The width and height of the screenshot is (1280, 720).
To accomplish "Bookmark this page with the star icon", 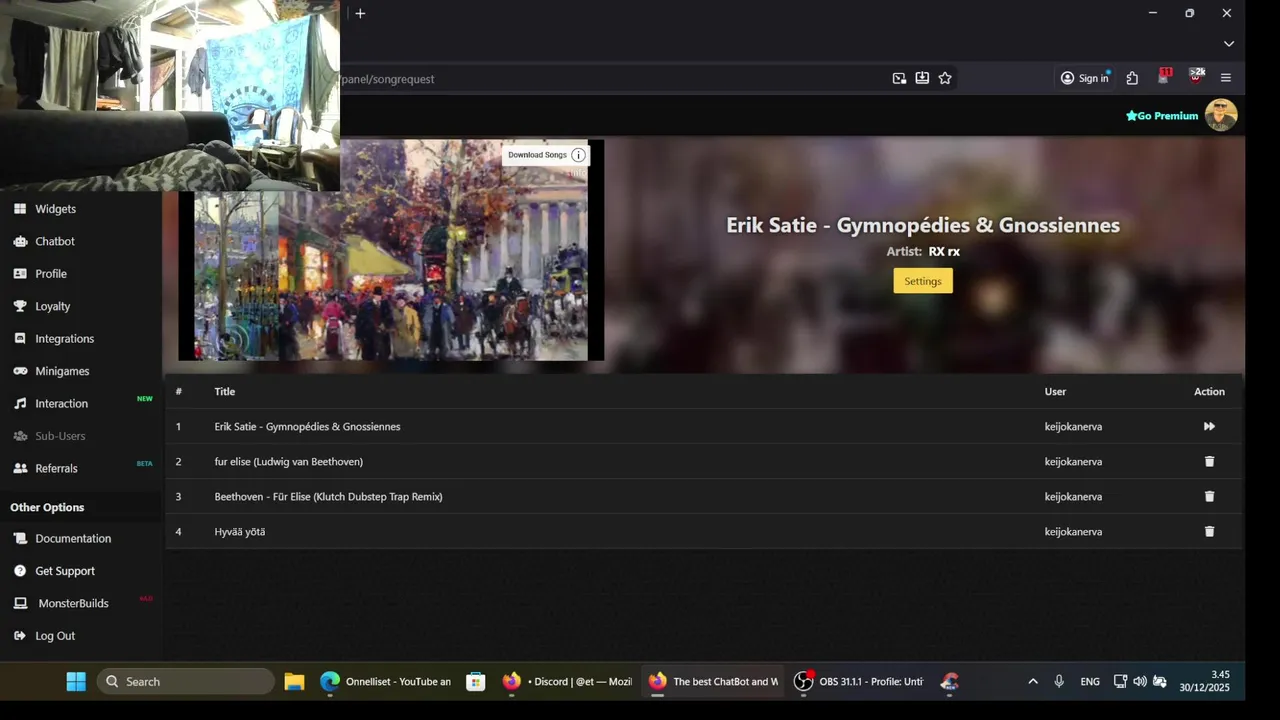I will [945, 78].
